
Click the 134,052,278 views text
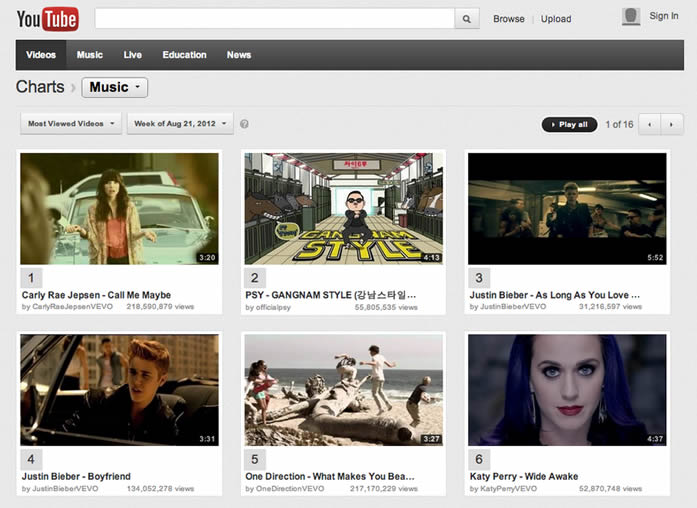point(160,488)
